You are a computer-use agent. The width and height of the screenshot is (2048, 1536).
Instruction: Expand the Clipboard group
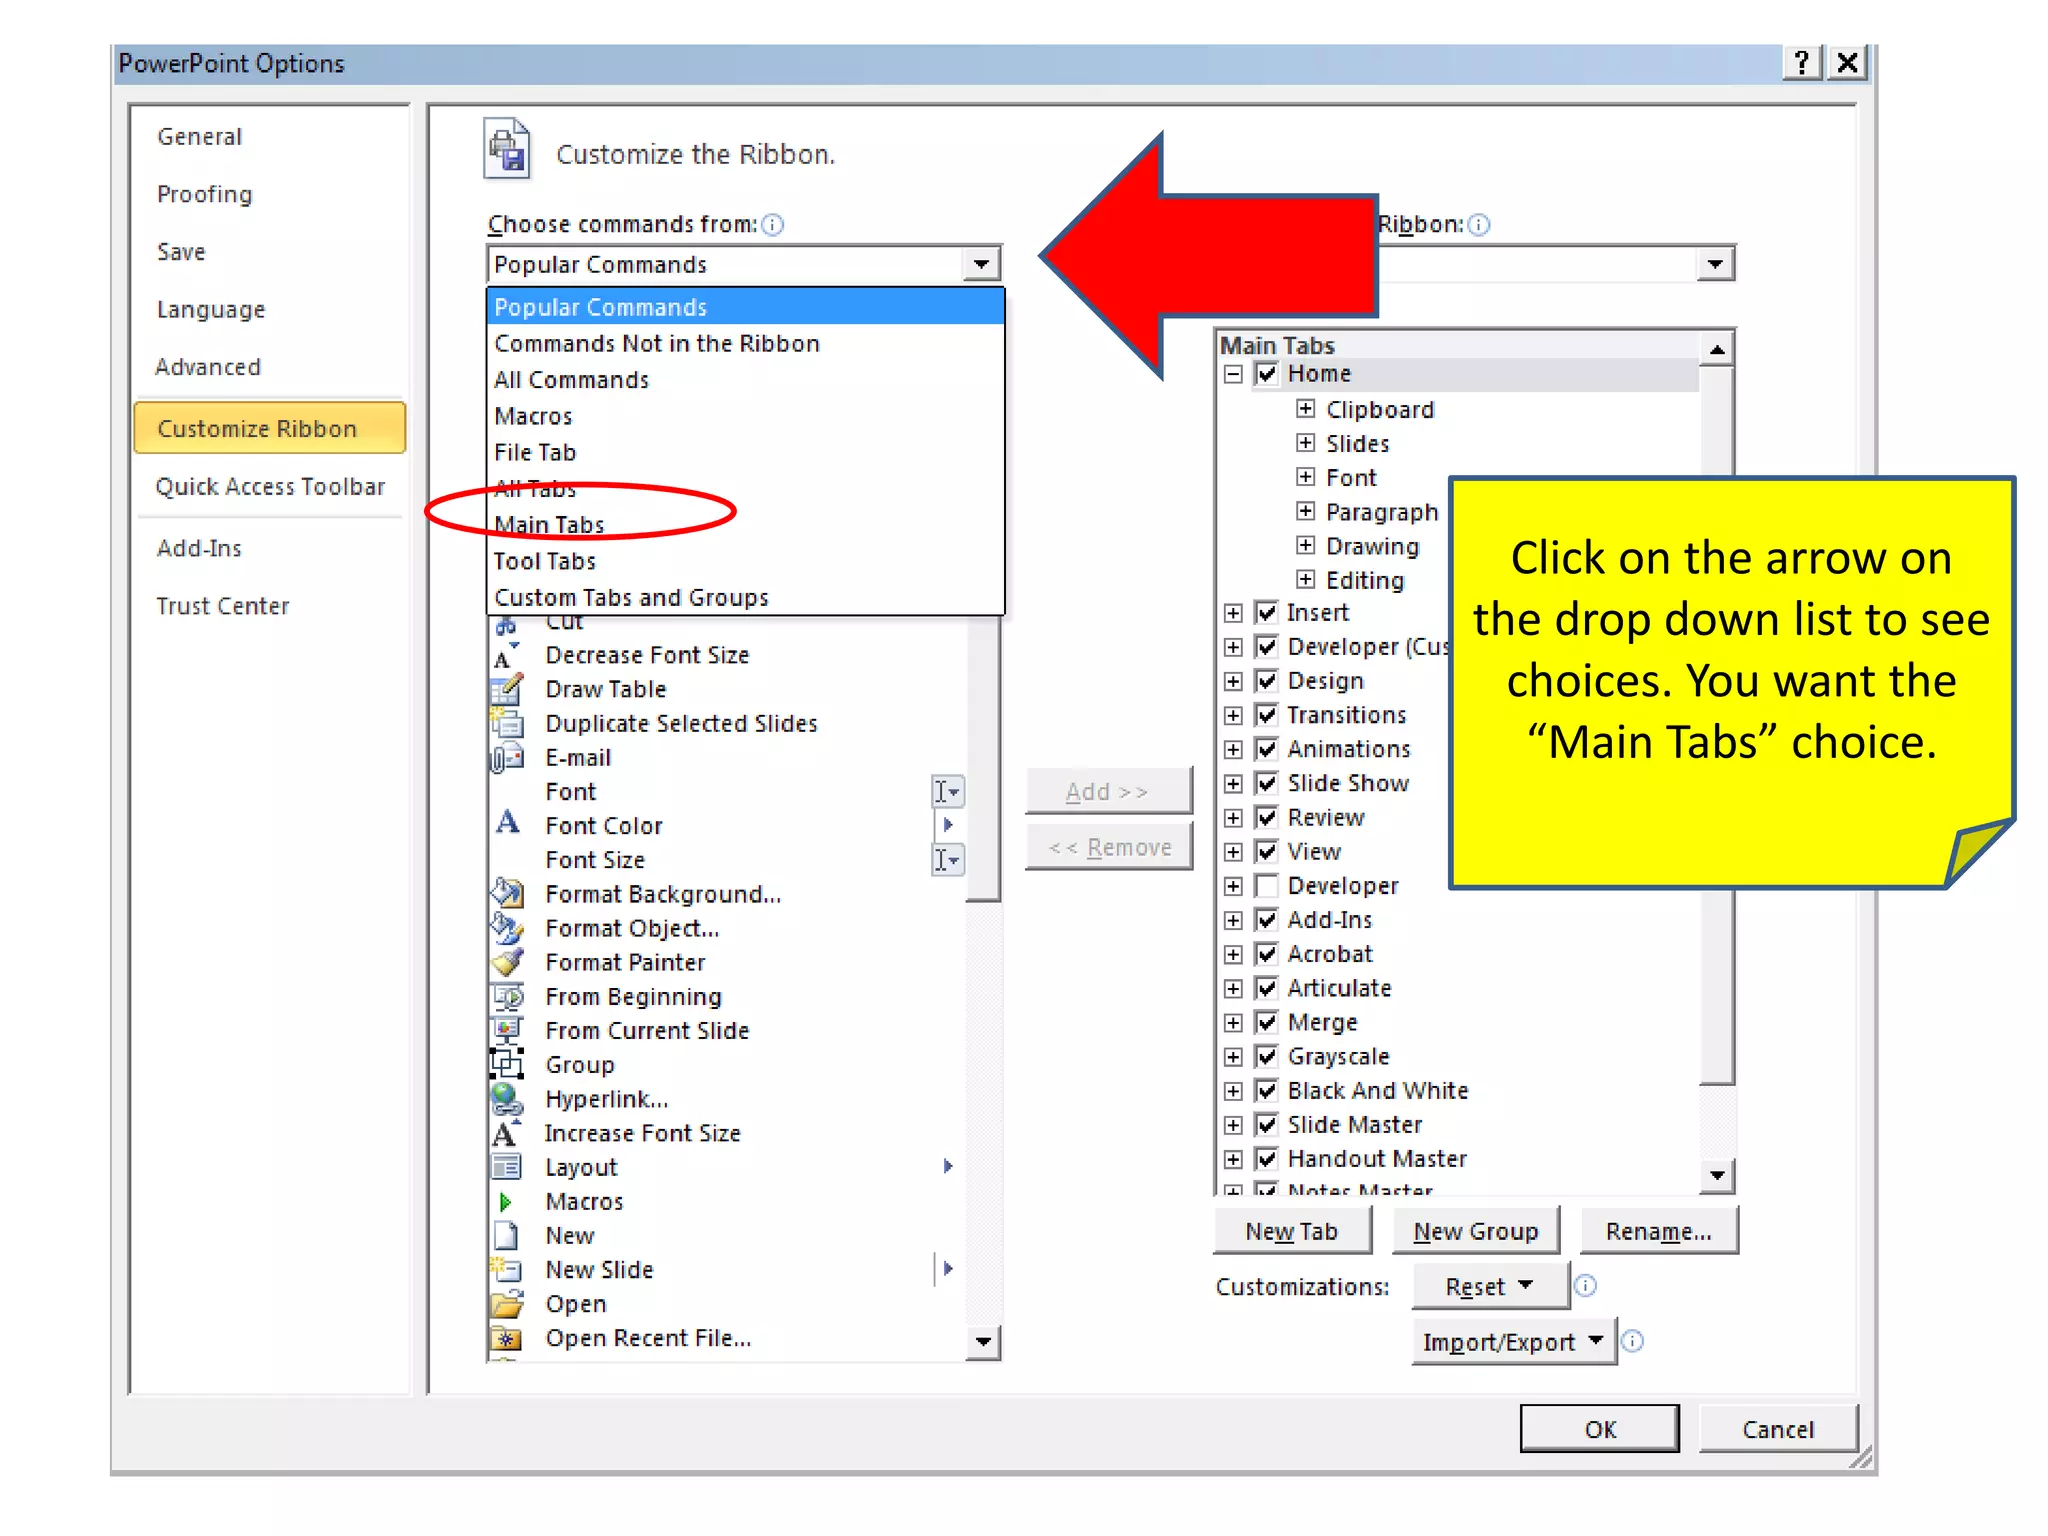[1305, 409]
